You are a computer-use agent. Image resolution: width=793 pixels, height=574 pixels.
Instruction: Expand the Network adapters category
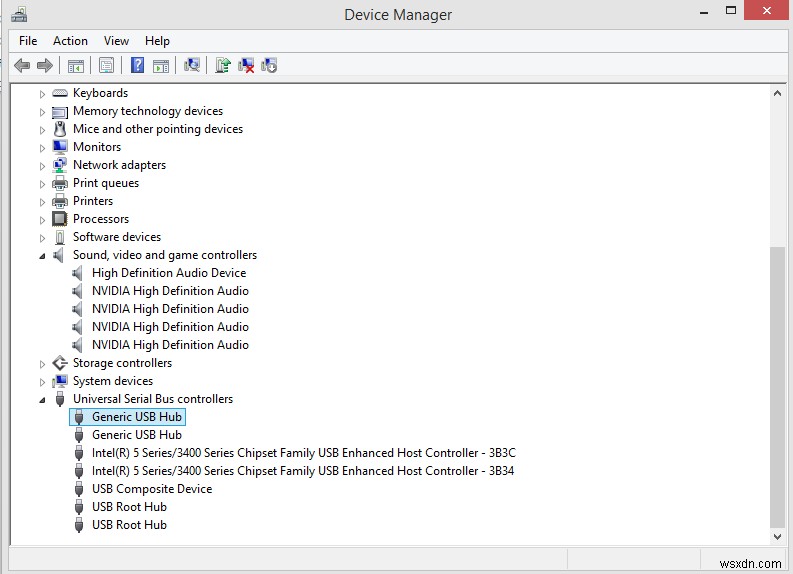pyautogui.click(x=42, y=166)
